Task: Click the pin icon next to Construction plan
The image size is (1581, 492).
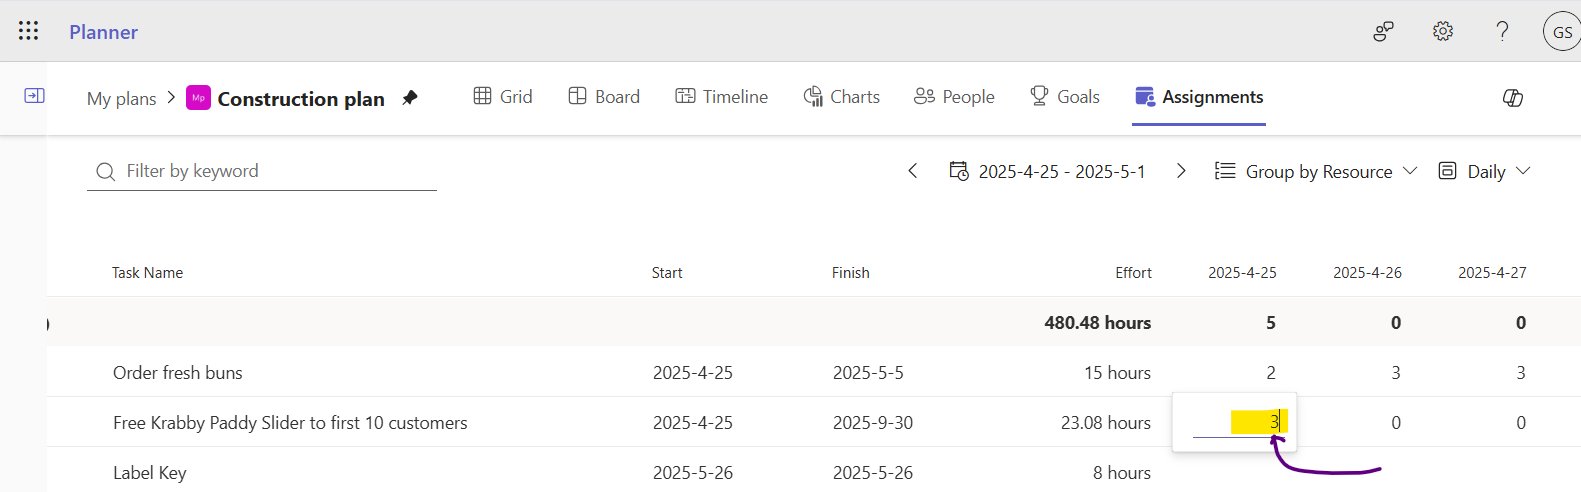Action: pyautogui.click(x=410, y=98)
